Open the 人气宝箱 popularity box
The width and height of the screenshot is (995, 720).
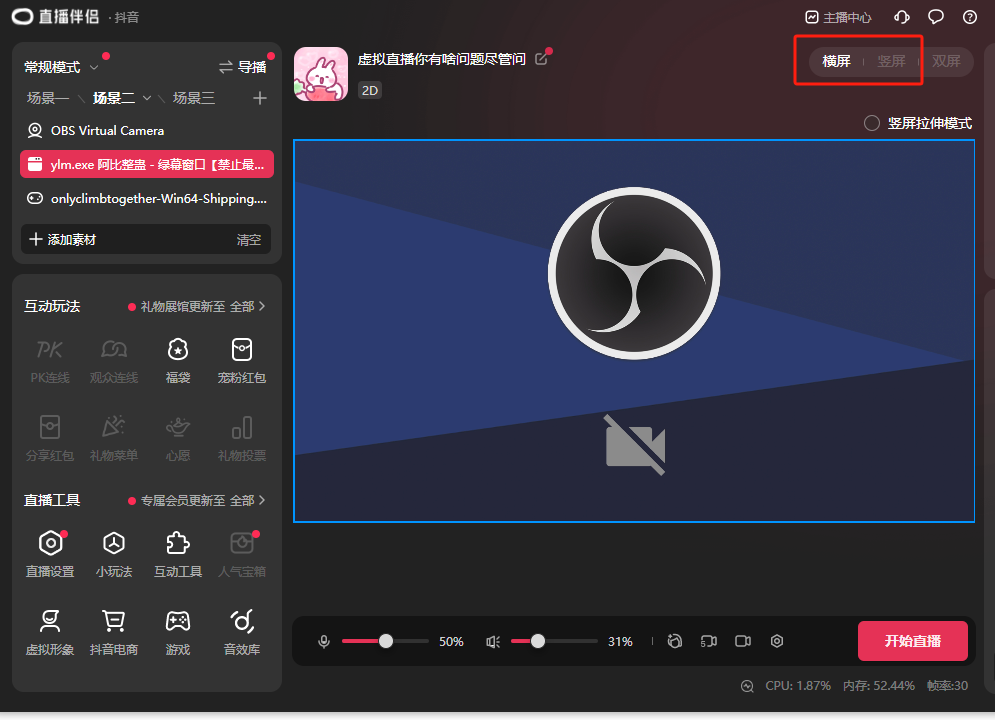(x=242, y=555)
